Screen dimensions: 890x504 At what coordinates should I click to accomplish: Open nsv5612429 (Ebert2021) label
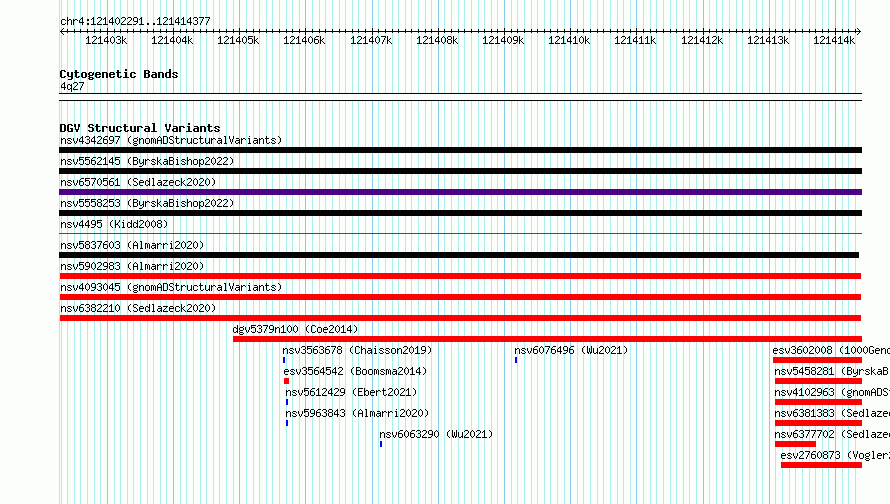351,392
